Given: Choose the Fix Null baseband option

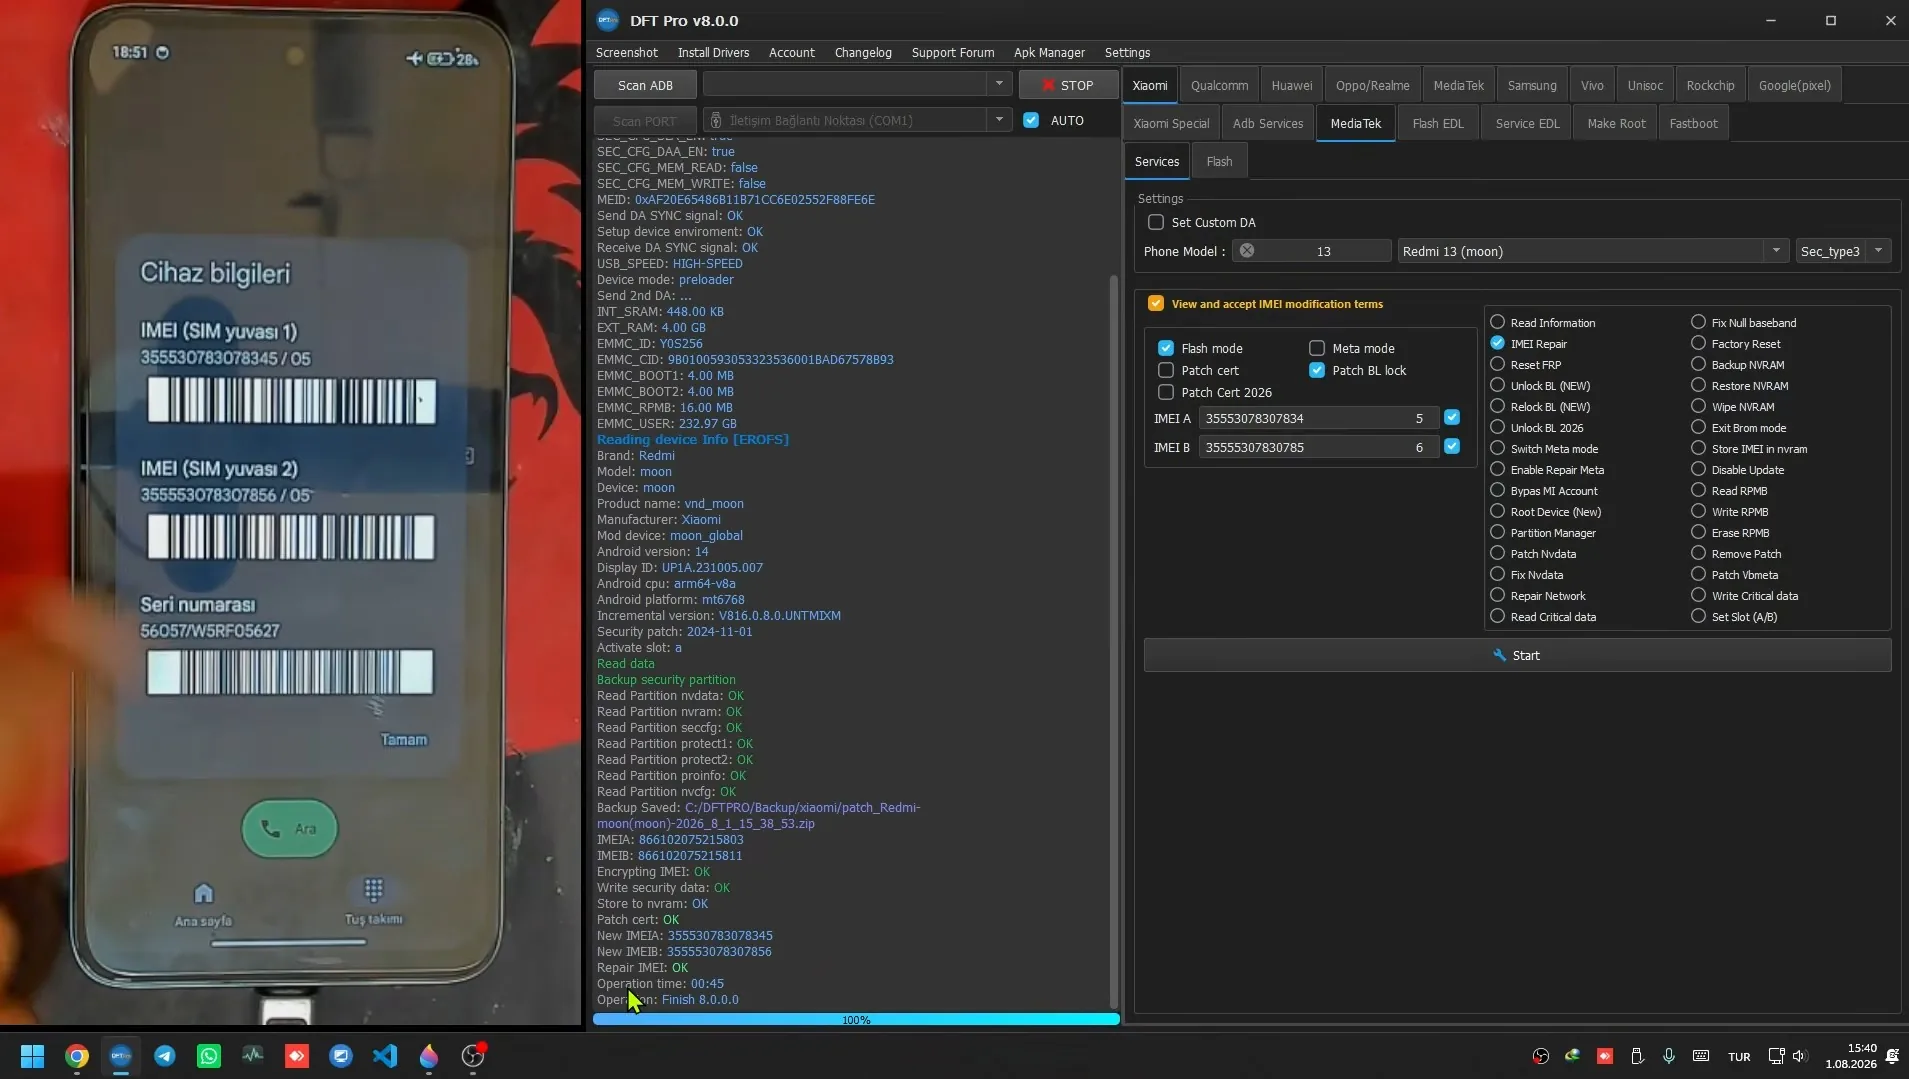Looking at the screenshot, I should tap(1699, 322).
